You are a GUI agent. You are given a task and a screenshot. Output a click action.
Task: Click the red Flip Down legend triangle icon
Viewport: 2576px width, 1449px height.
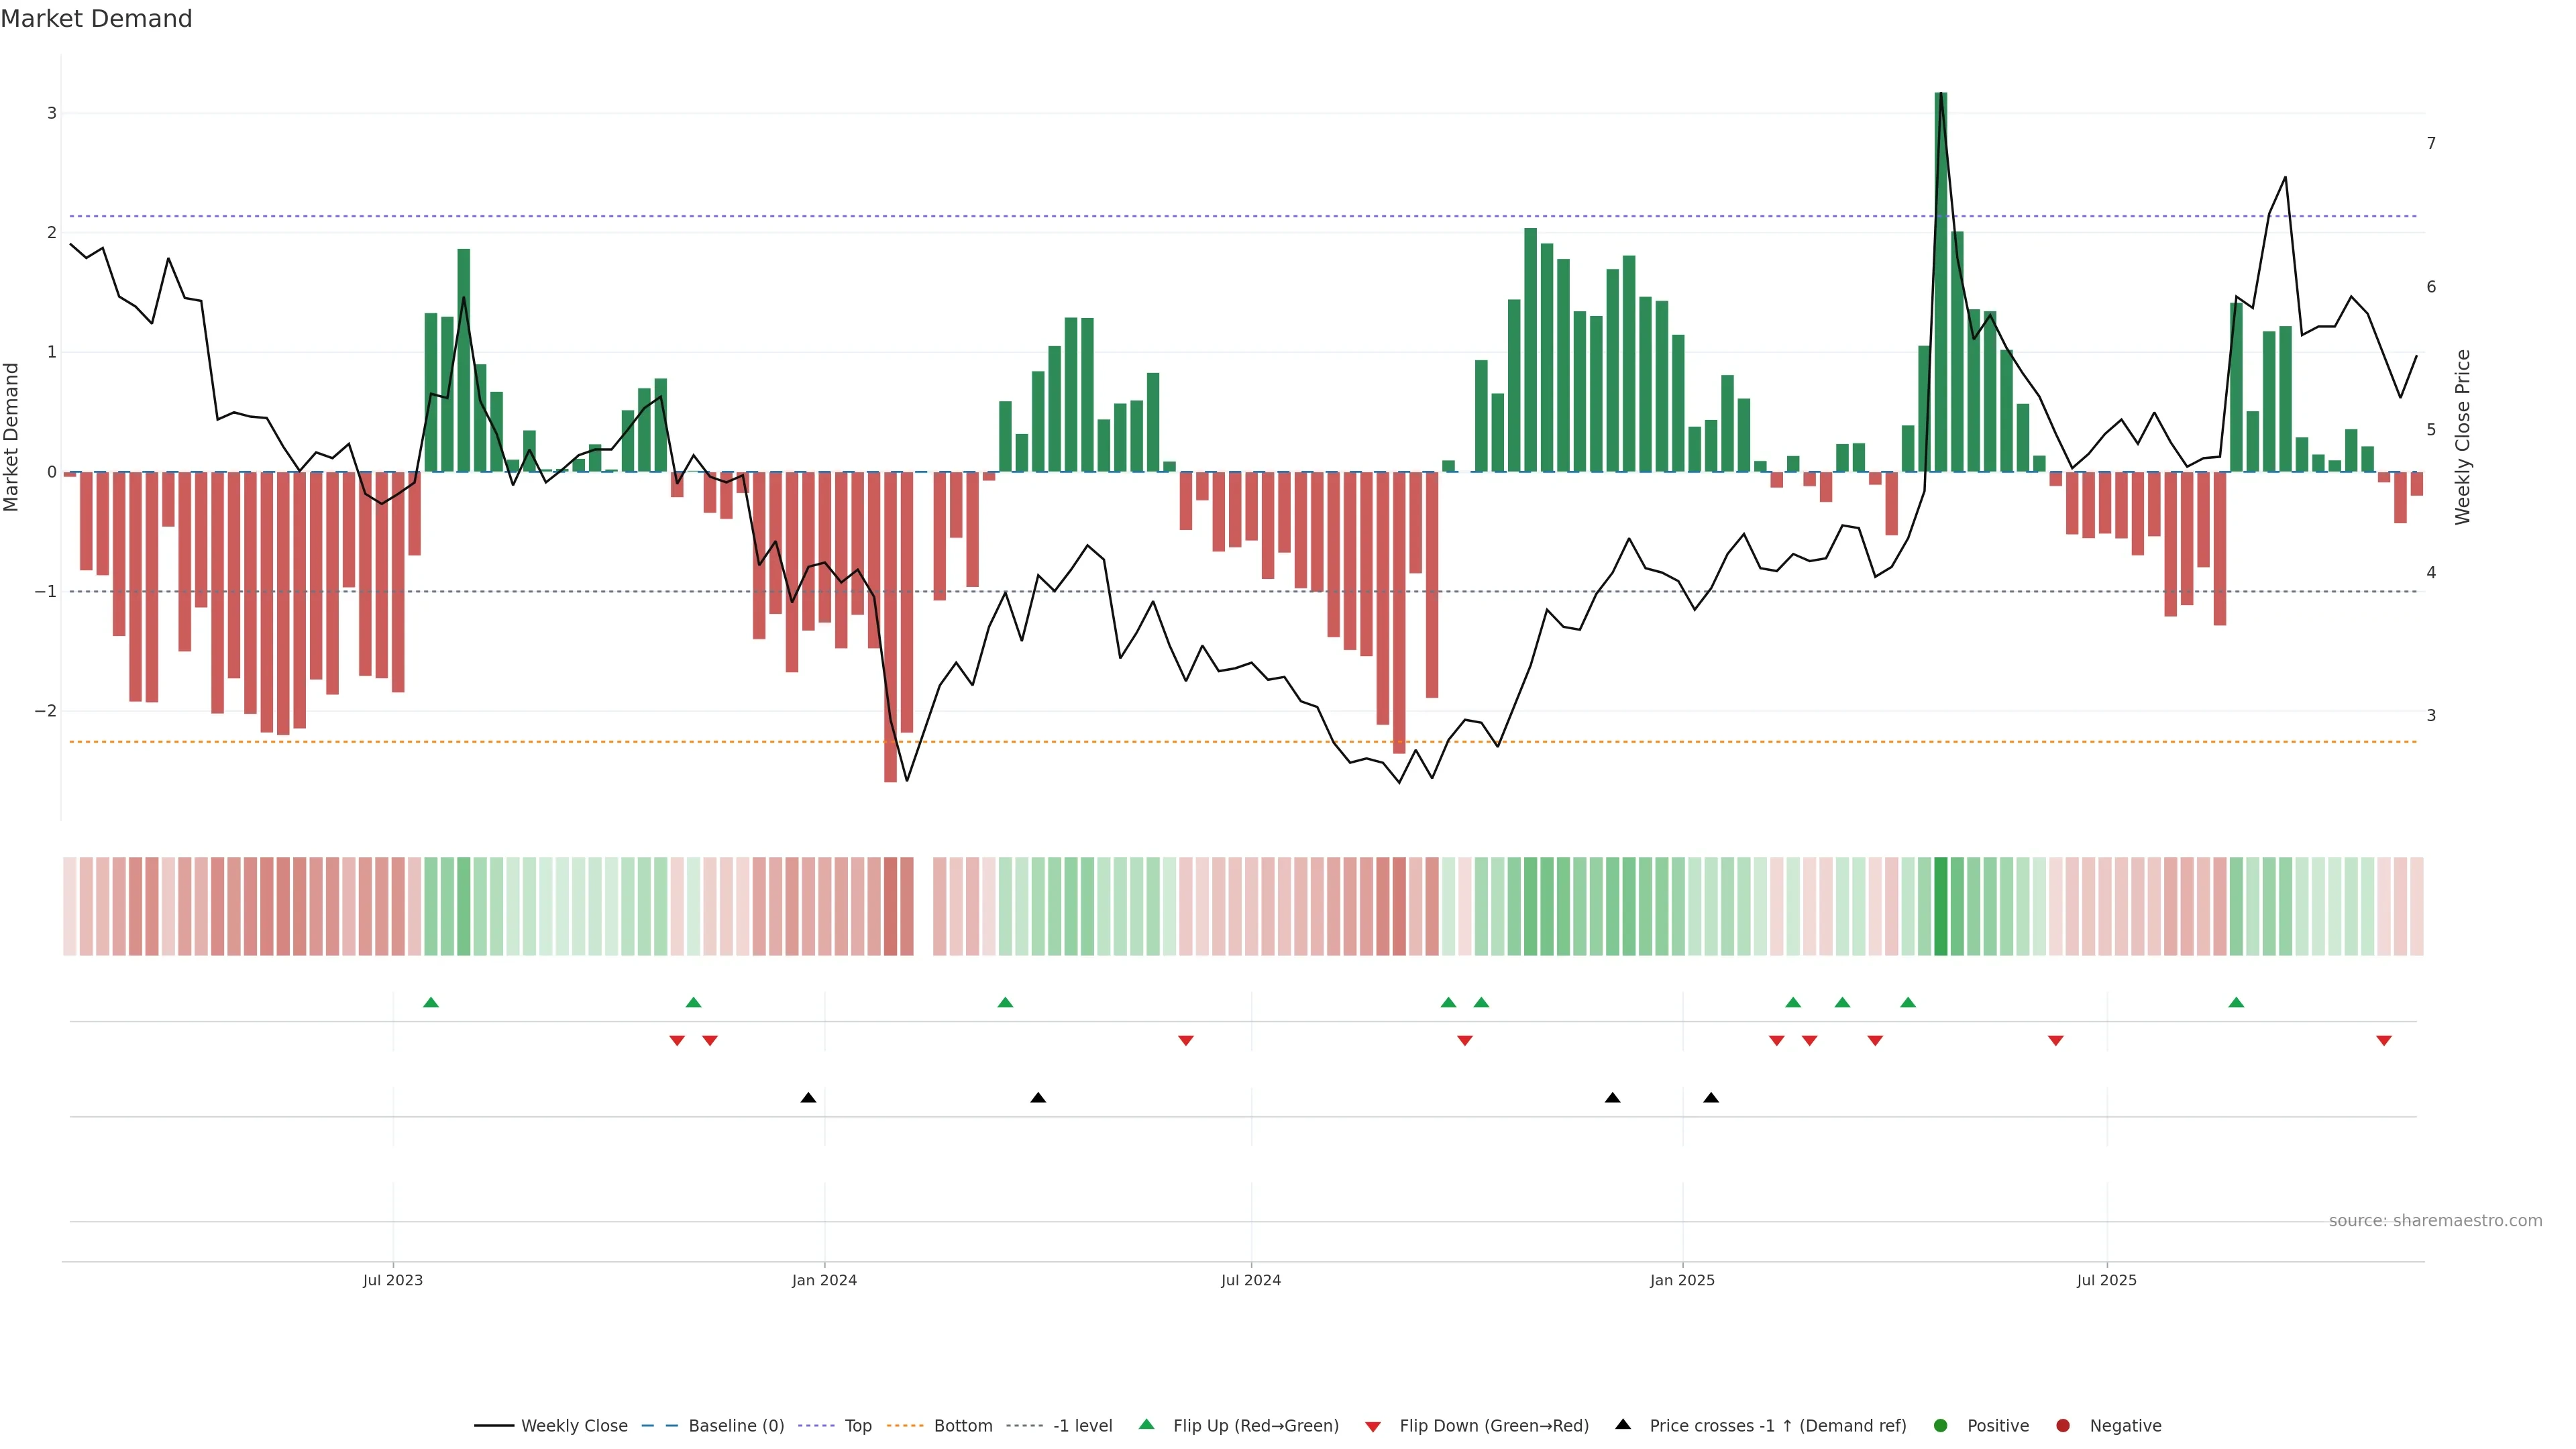click(1373, 1427)
